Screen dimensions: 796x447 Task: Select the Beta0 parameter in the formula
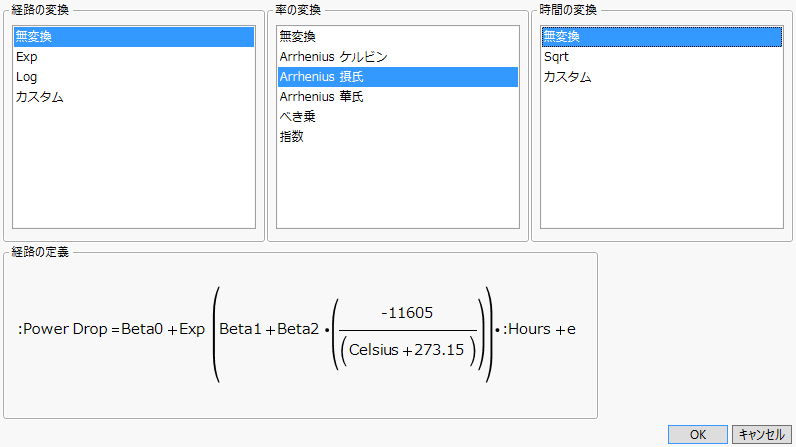(x=142, y=330)
